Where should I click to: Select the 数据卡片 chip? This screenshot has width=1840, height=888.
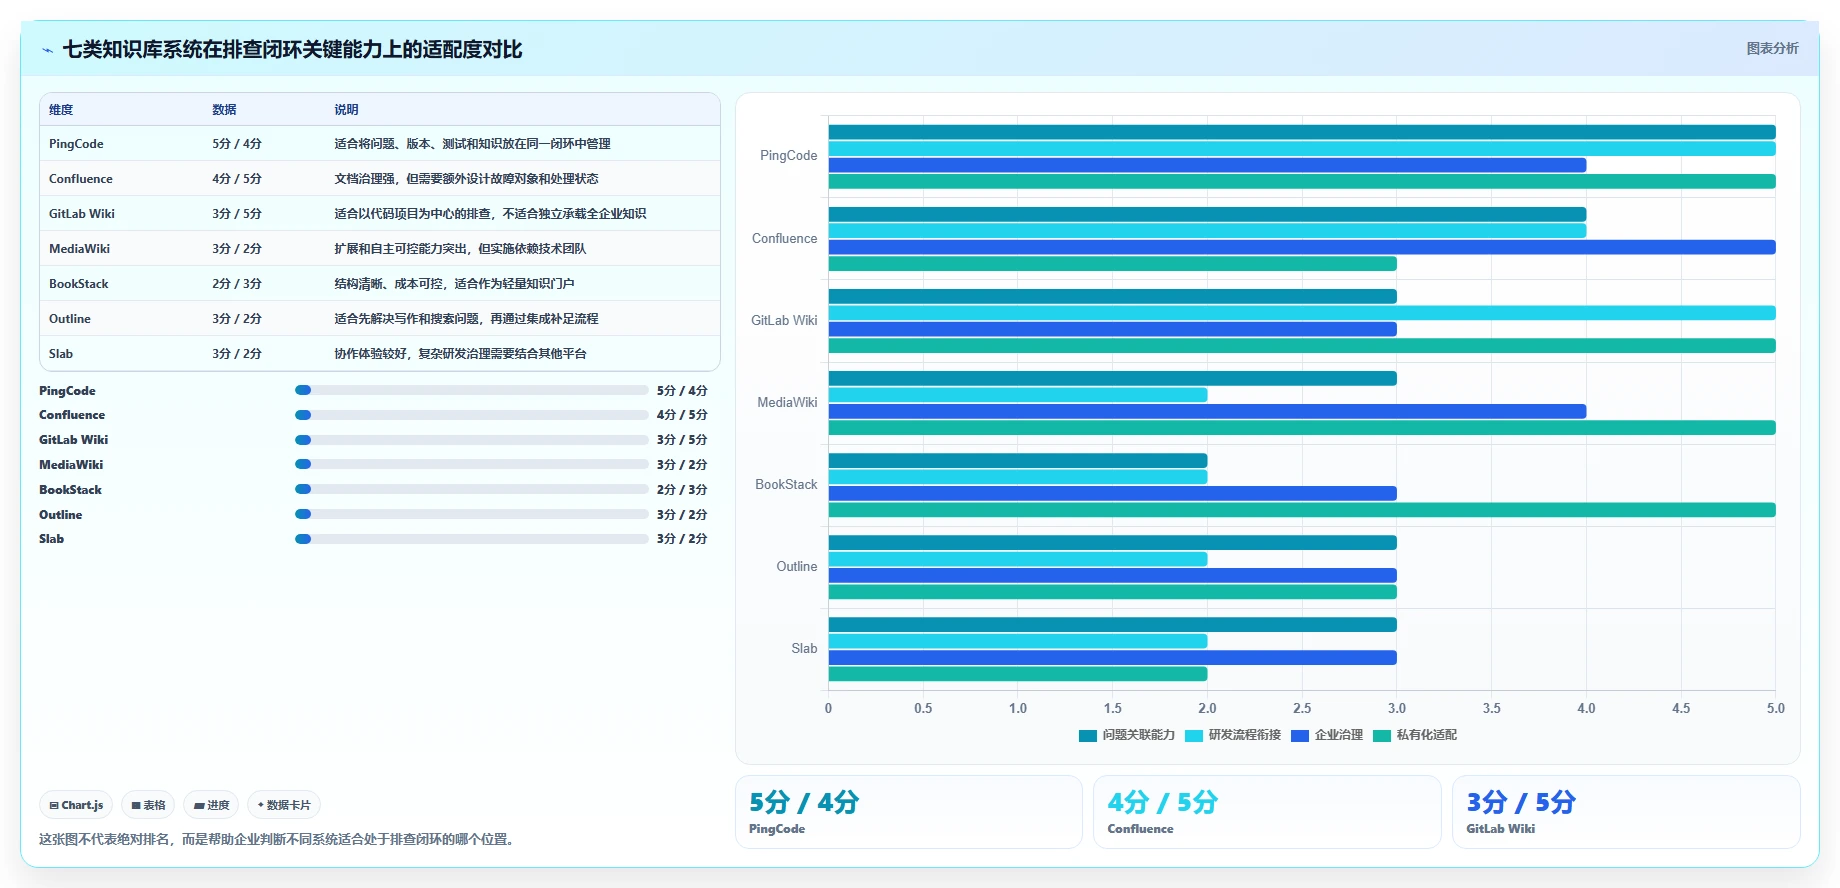coord(284,805)
